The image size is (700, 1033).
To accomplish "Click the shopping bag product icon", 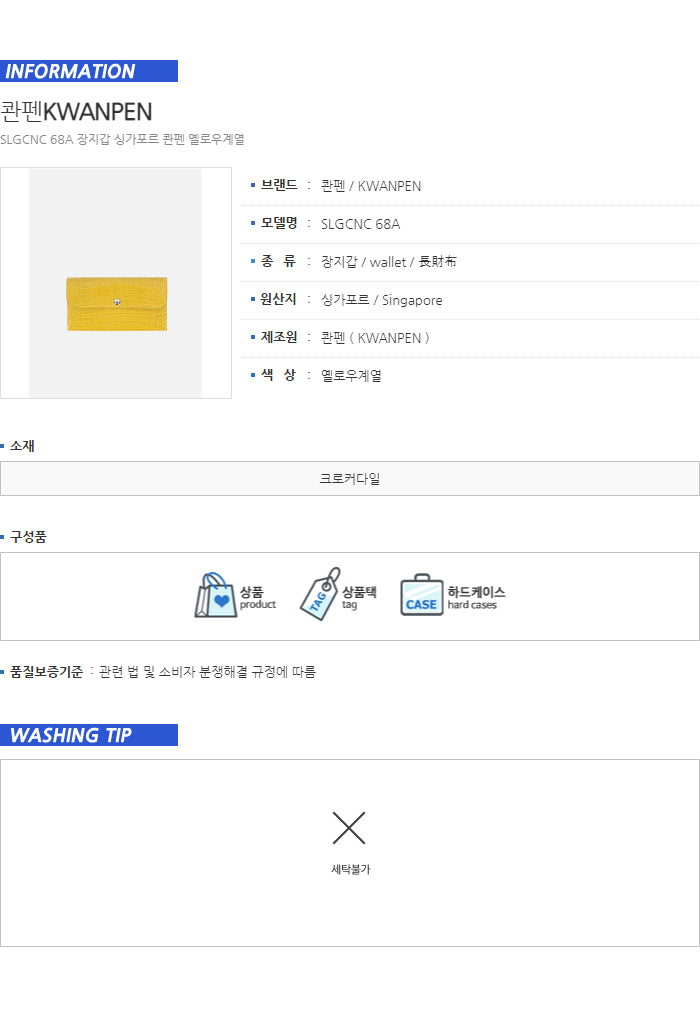I will pos(215,596).
